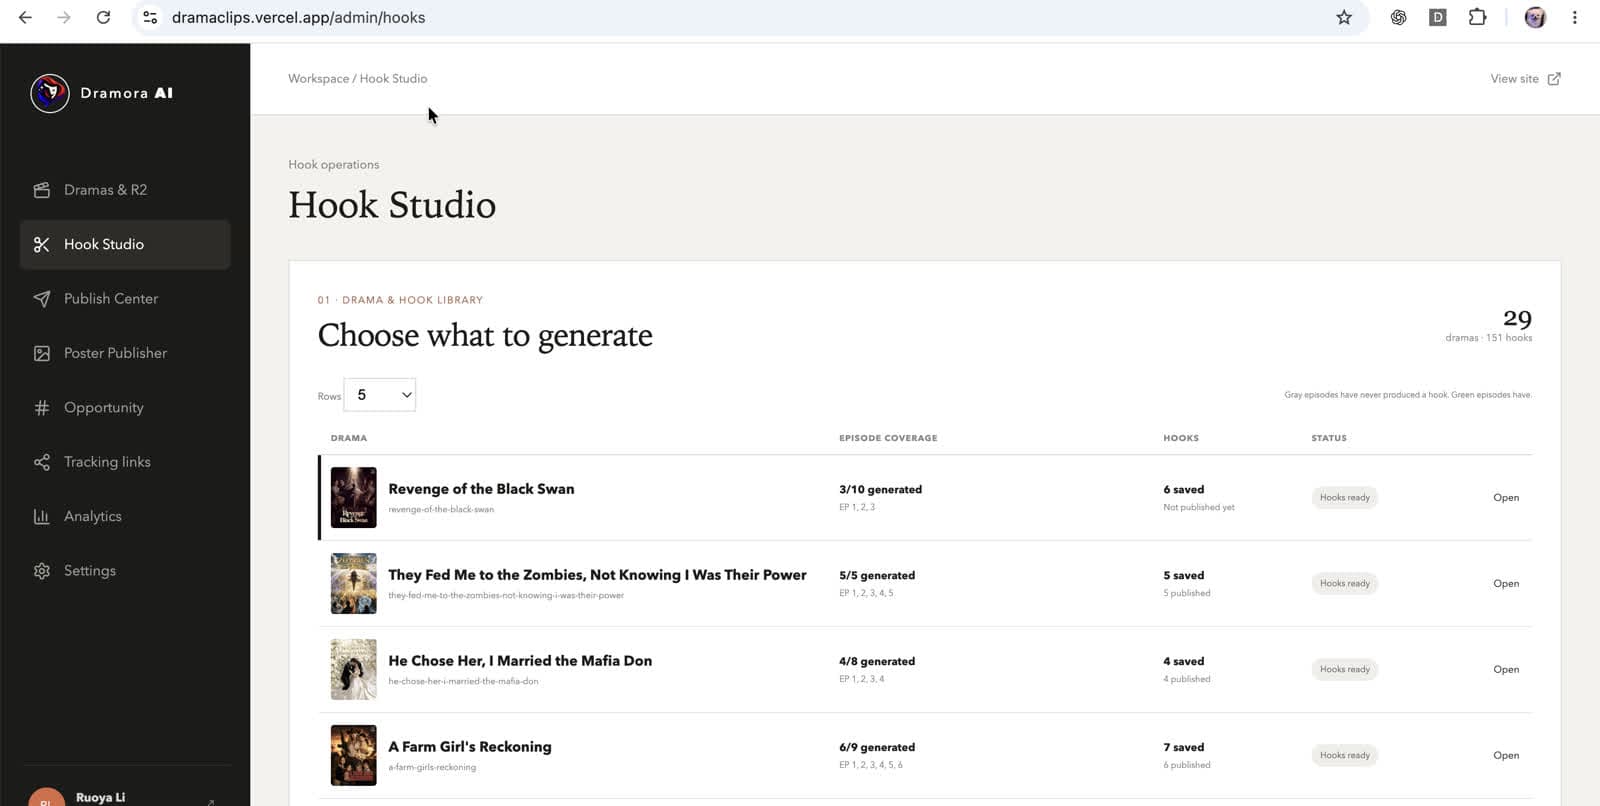Open the Analytics page
The height and width of the screenshot is (806, 1600).
tap(125, 517)
